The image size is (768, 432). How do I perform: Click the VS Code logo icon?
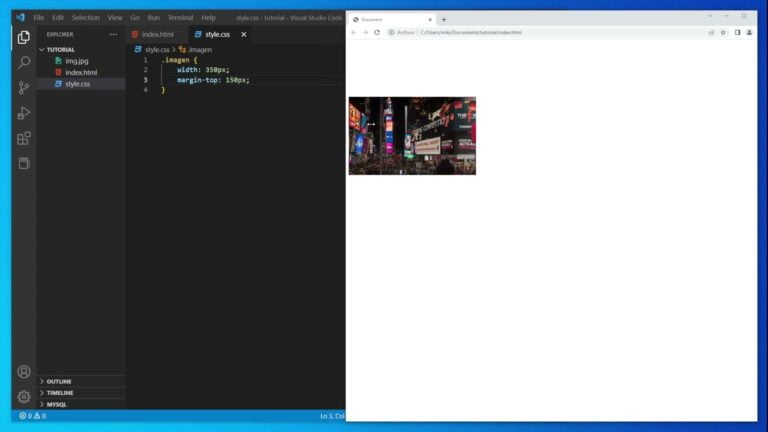point(20,18)
